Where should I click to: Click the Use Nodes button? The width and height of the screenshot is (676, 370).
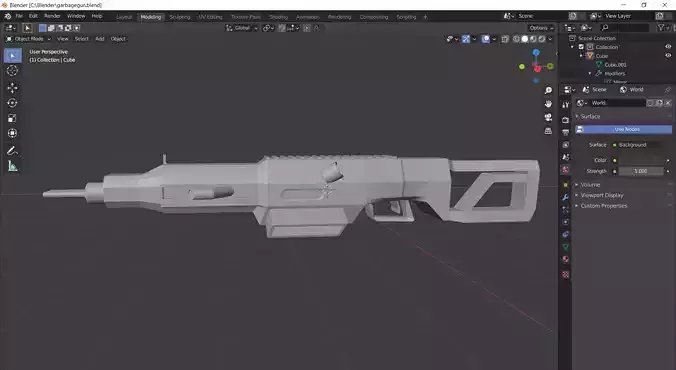point(623,129)
